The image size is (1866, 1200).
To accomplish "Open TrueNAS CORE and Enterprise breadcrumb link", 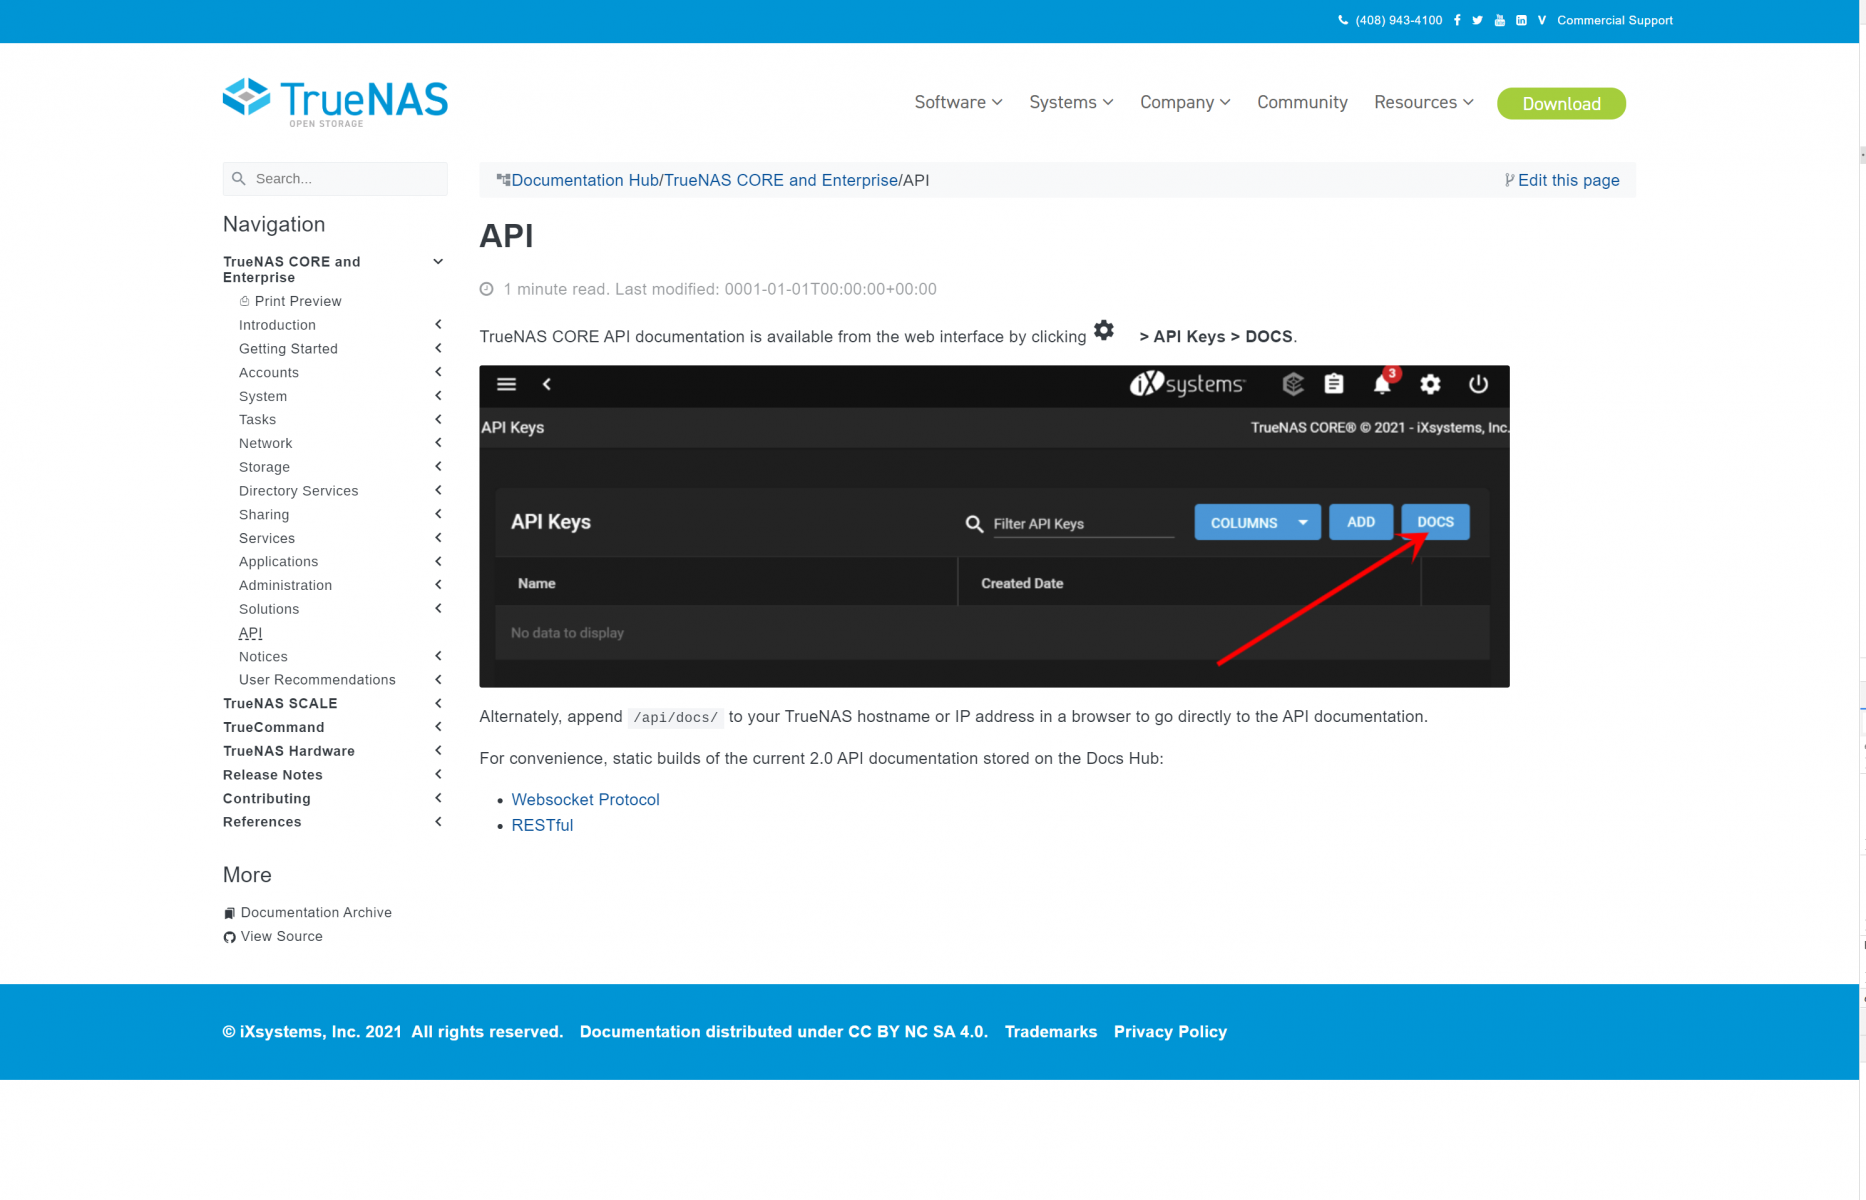I will 781,180.
